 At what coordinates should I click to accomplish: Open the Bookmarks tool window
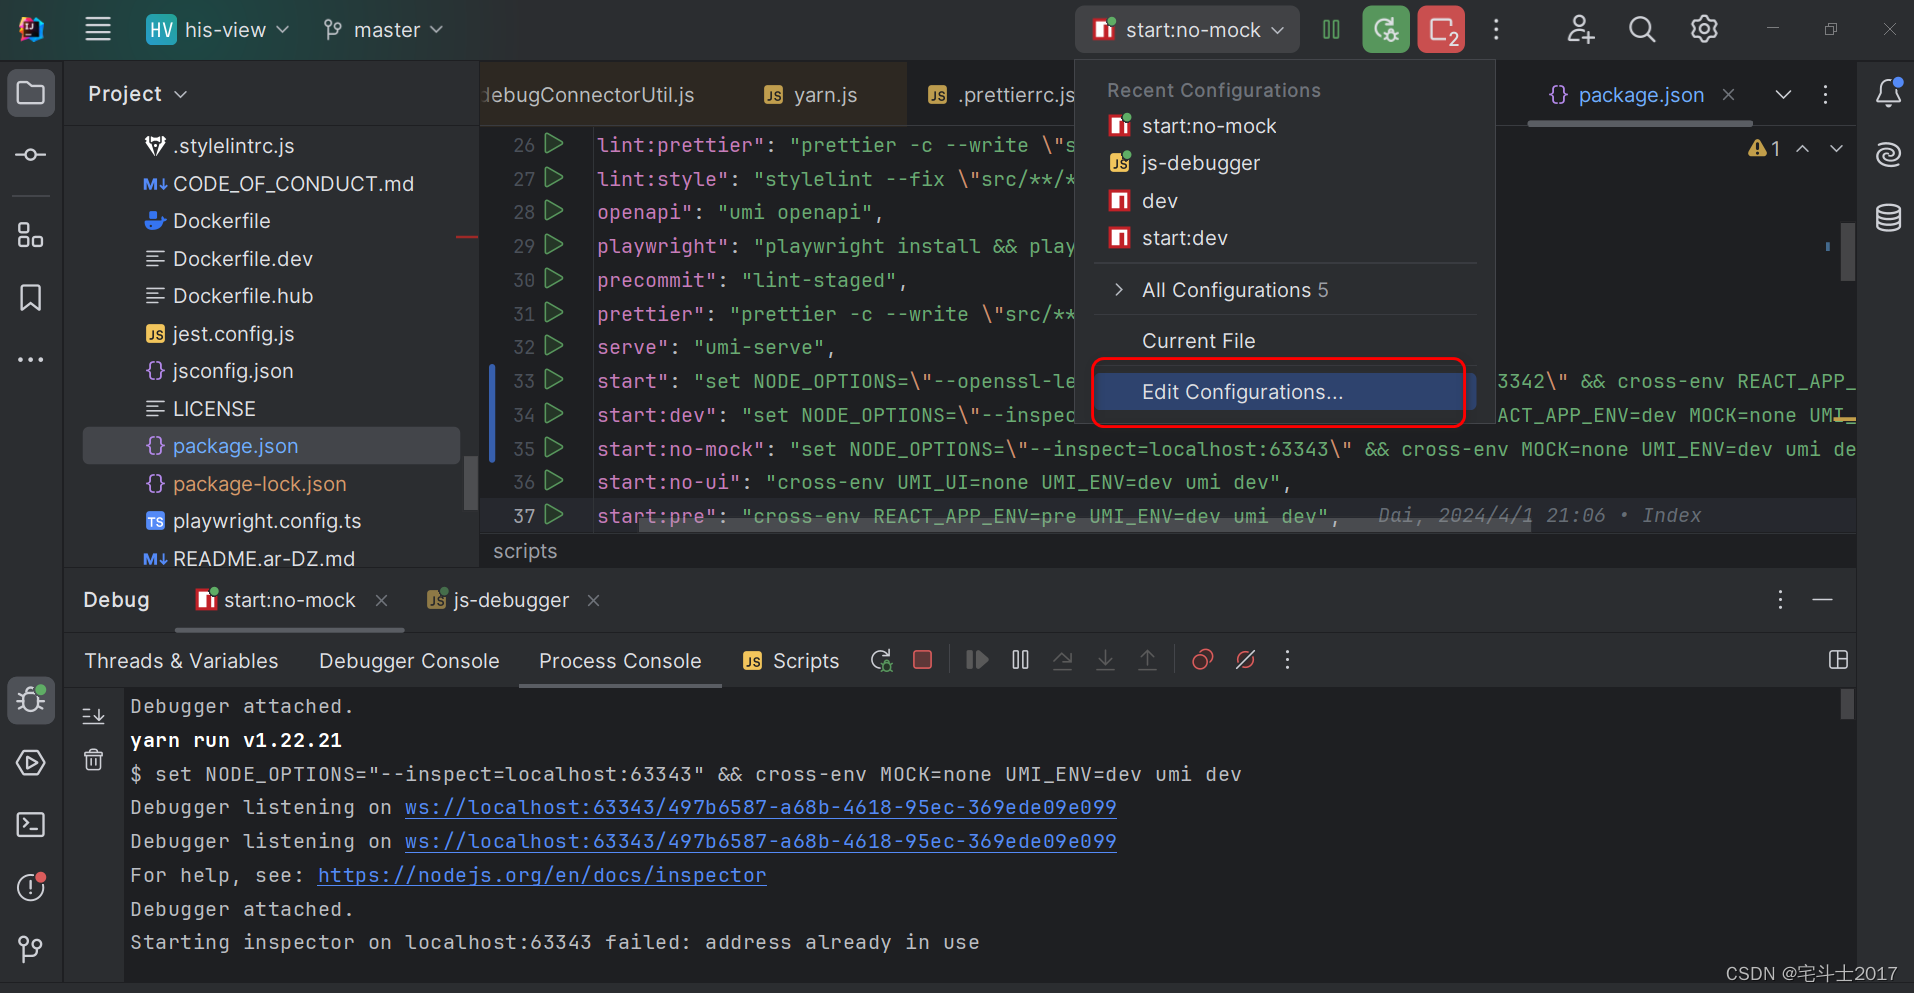[x=31, y=297]
